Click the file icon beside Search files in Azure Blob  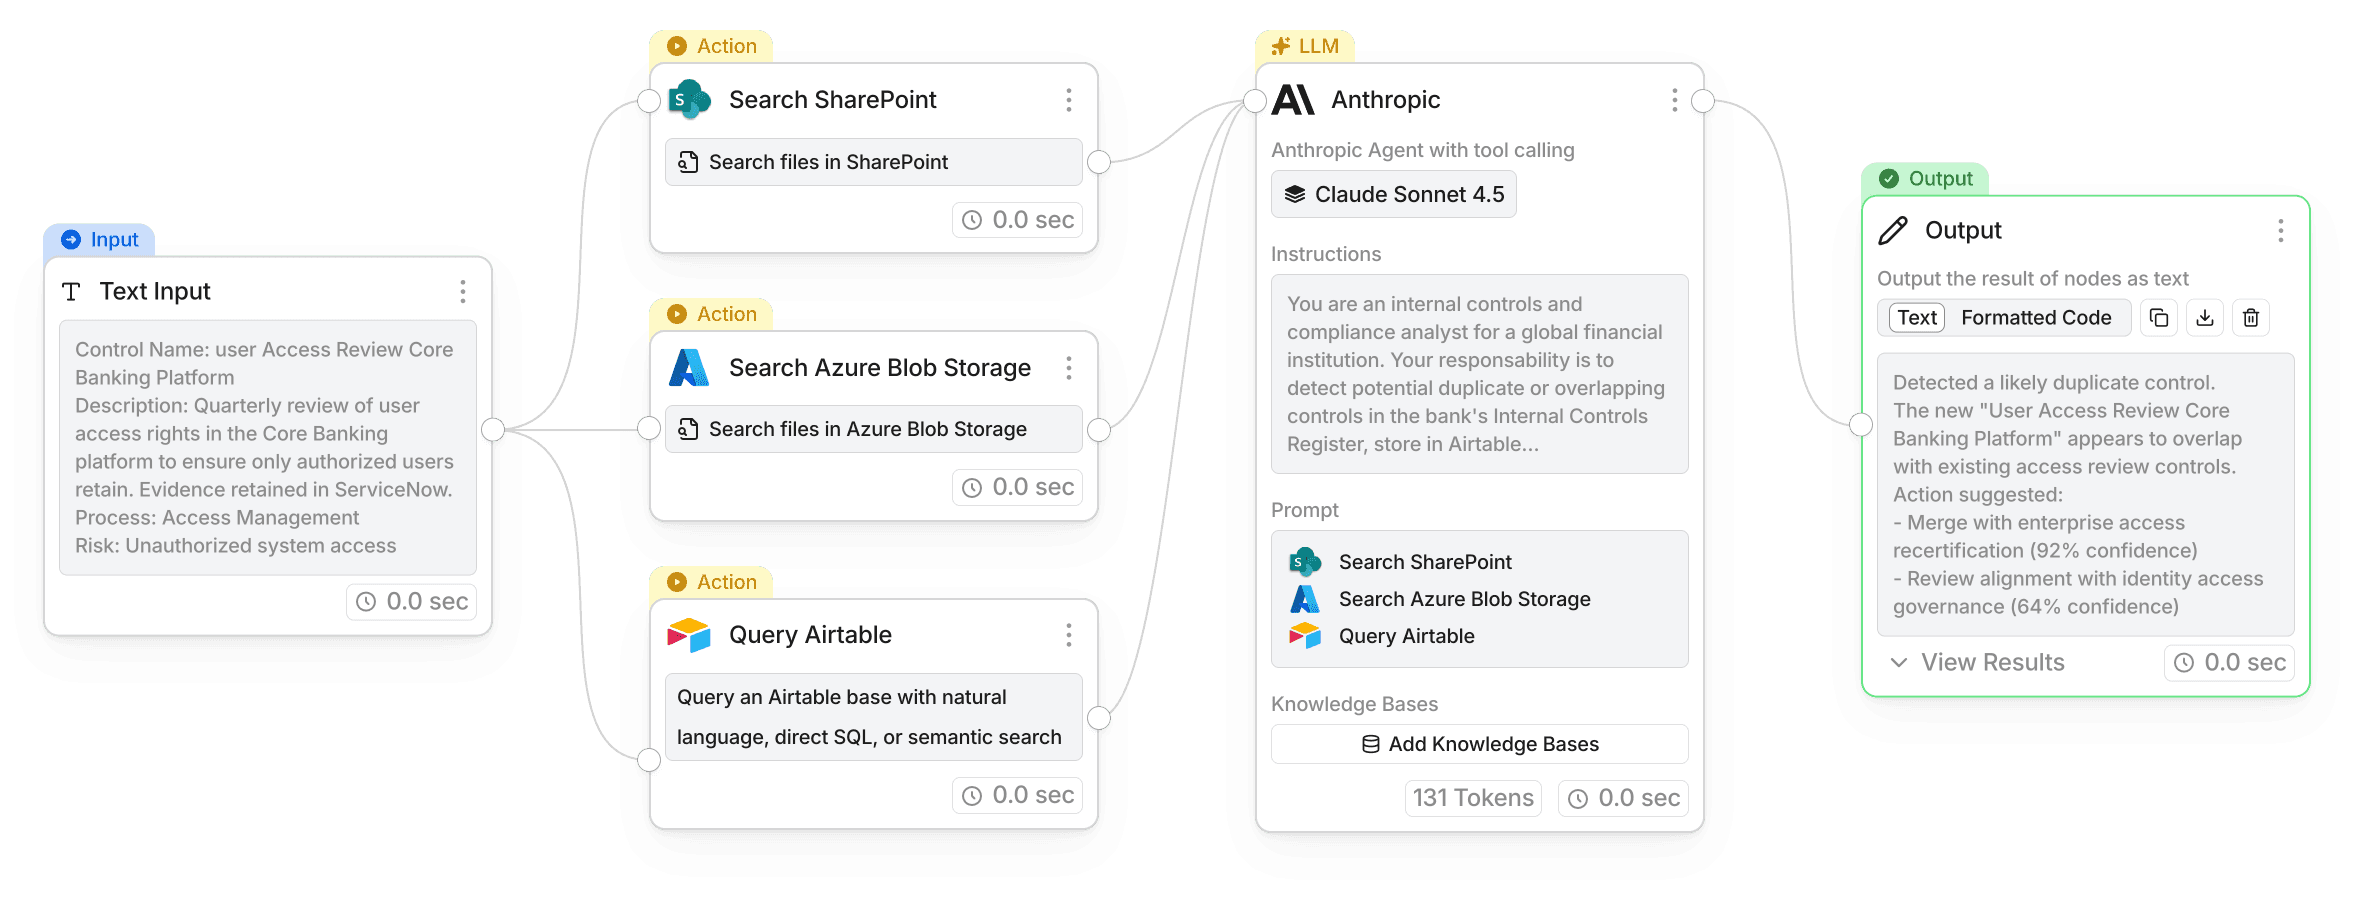pyautogui.click(x=688, y=429)
